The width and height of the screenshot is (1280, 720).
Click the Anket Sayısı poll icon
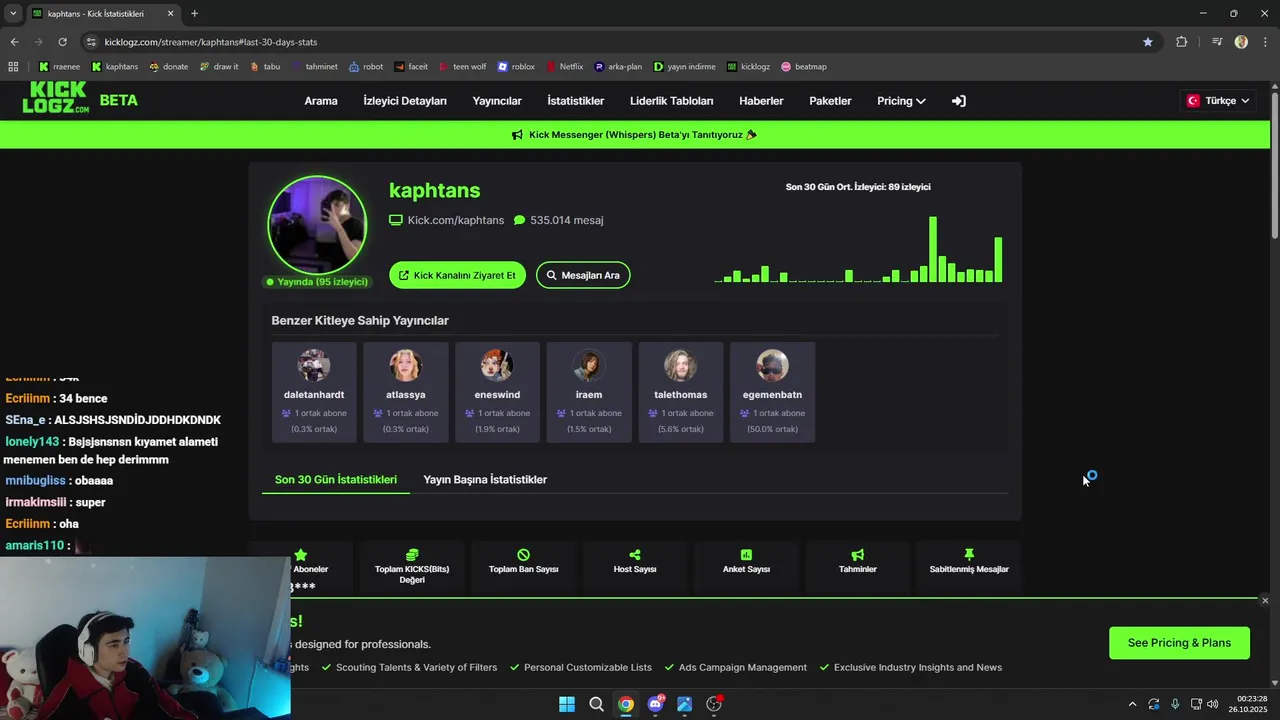(x=746, y=555)
